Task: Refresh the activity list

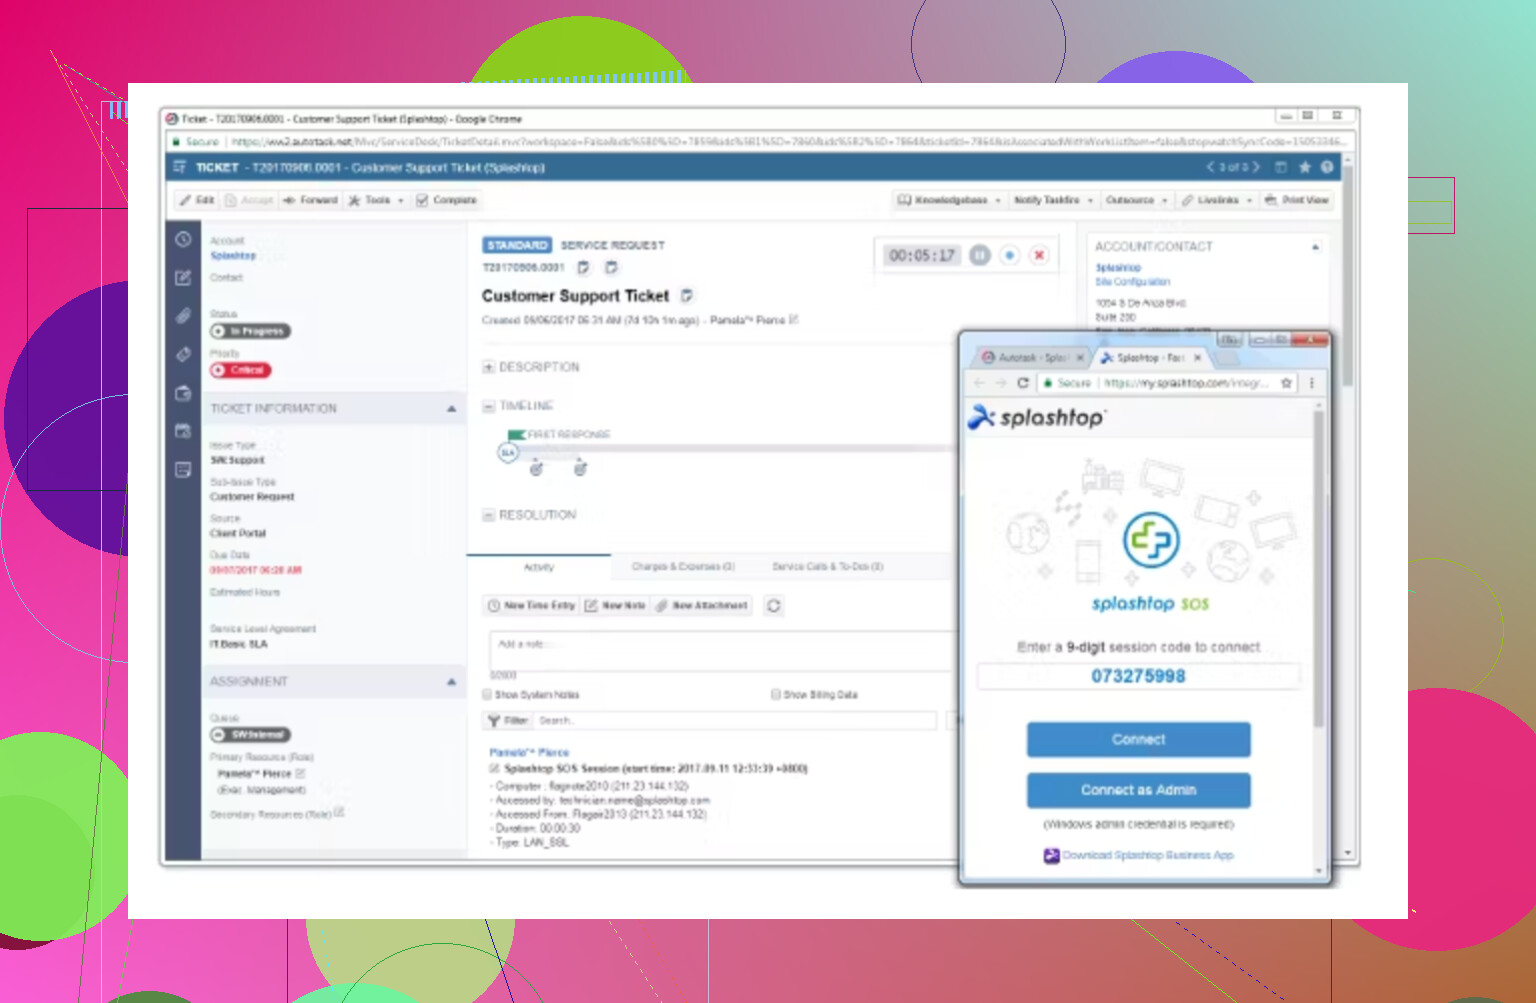Action: point(773,606)
